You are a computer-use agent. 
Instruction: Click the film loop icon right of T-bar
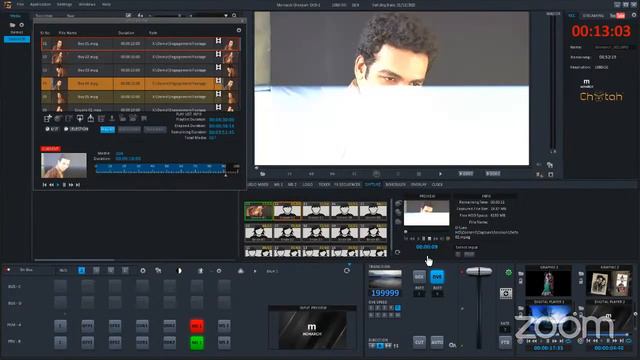click(x=506, y=293)
